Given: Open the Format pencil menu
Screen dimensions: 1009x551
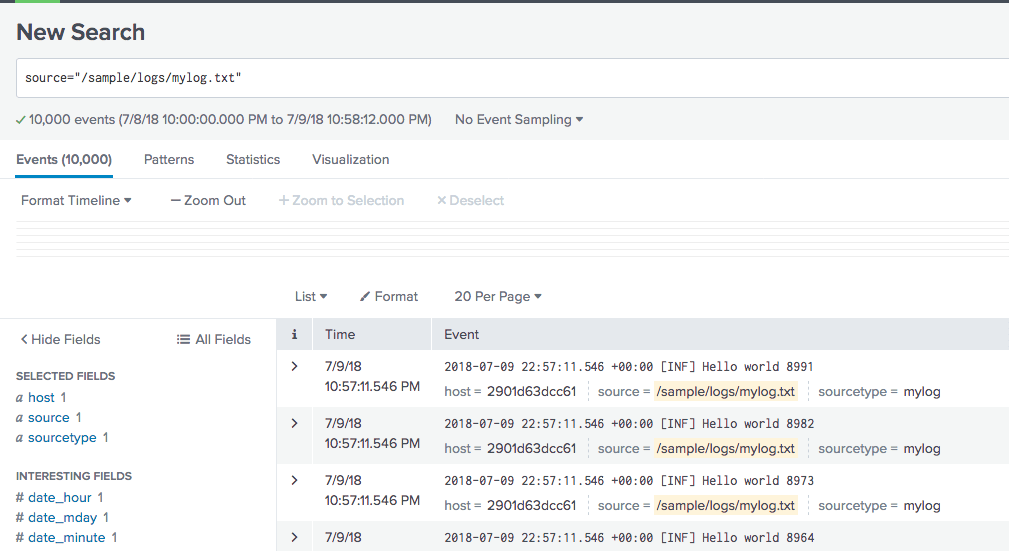Looking at the screenshot, I should [x=389, y=297].
